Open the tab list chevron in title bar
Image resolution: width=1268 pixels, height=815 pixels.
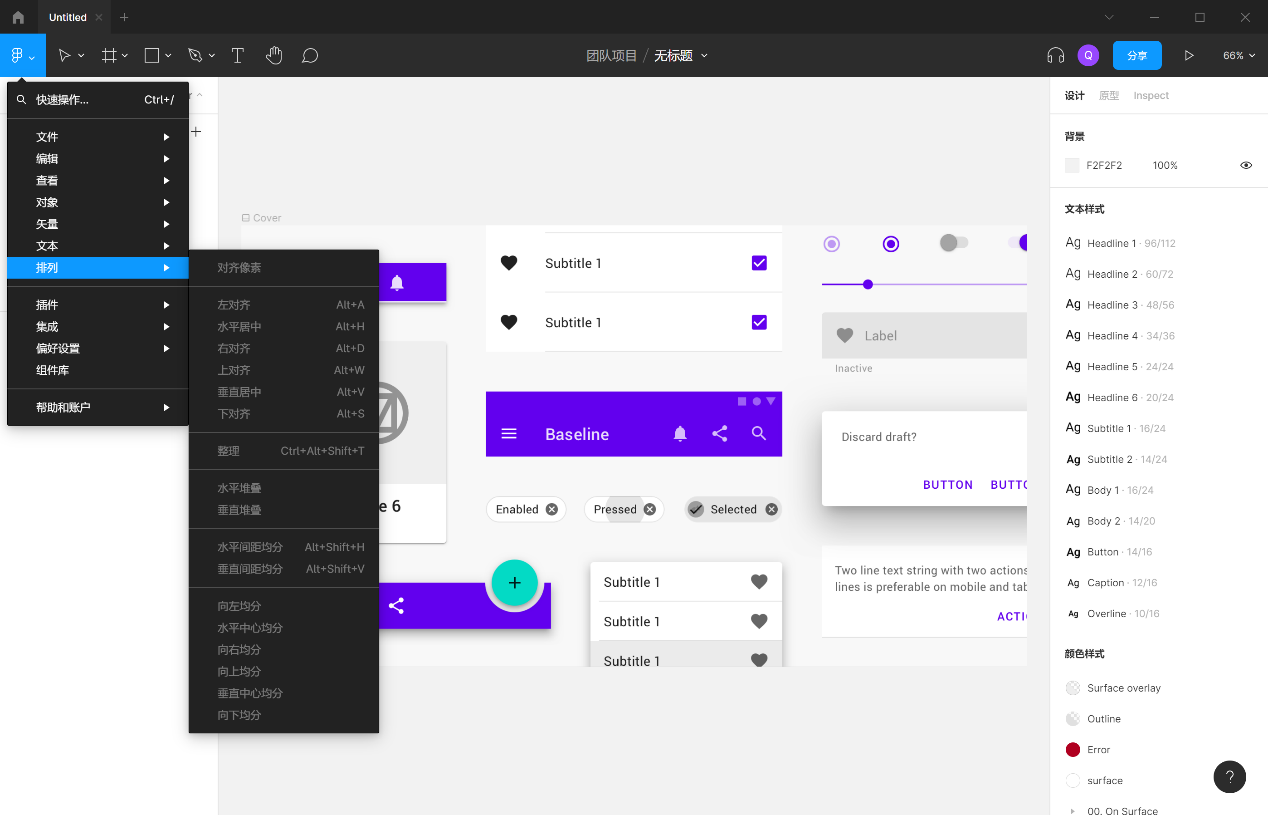click(x=1109, y=17)
